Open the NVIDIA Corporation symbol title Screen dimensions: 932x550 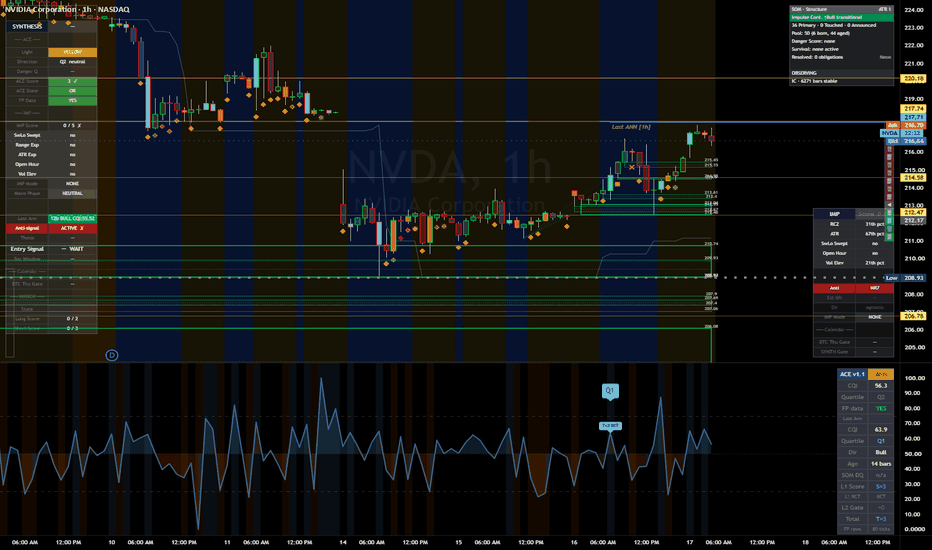[x=40, y=10]
